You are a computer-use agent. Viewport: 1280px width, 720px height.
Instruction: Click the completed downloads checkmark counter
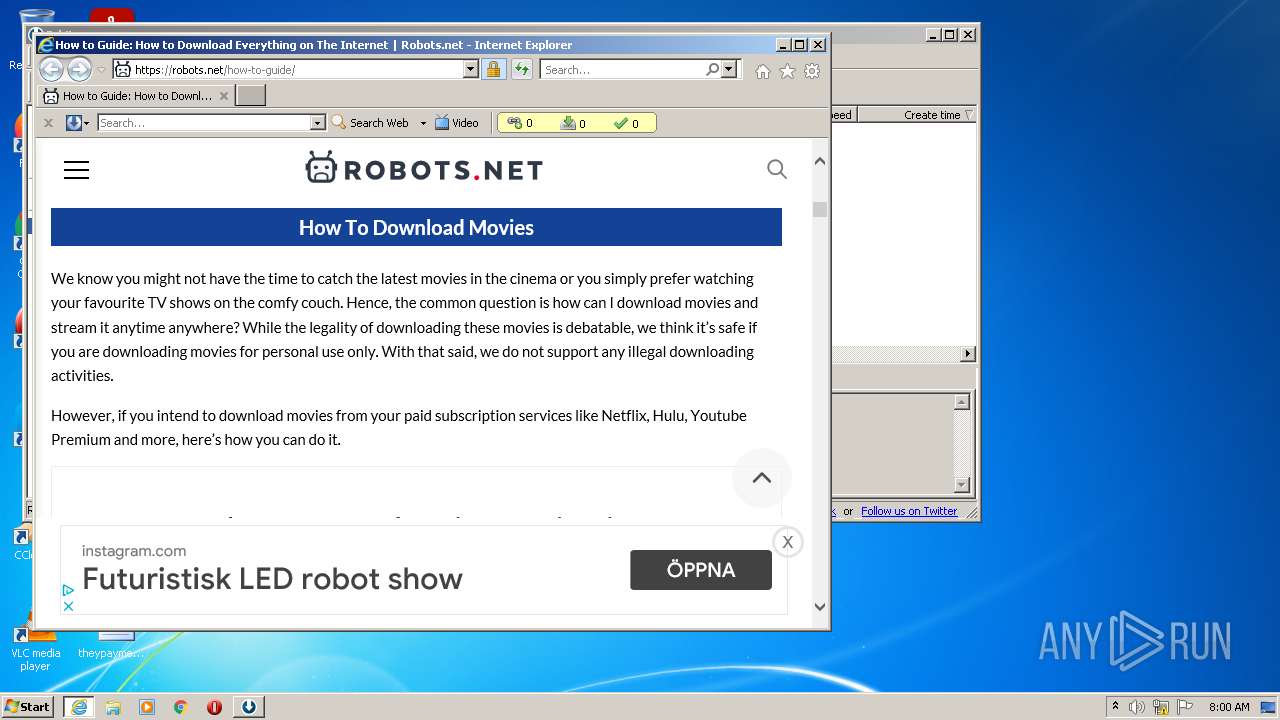[x=621, y=123]
